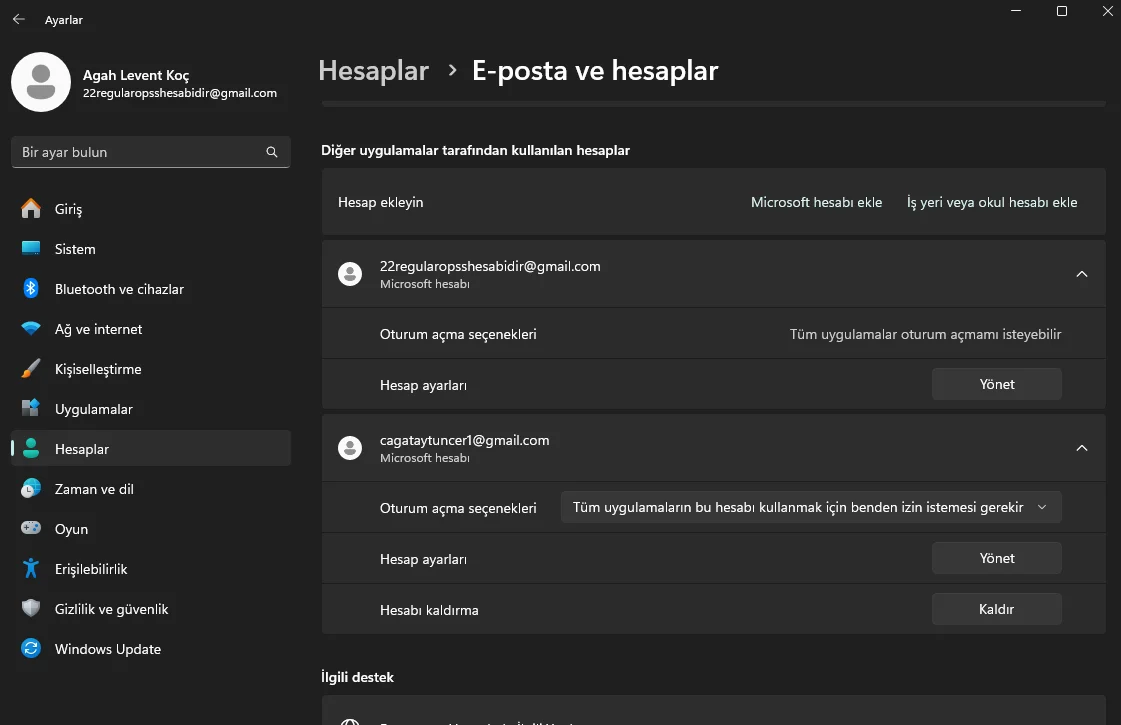This screenshot has height=725, width=1121.
Task: Click the Bluetooth ve cihazlar icon
Action: click(x=31, y=289)
